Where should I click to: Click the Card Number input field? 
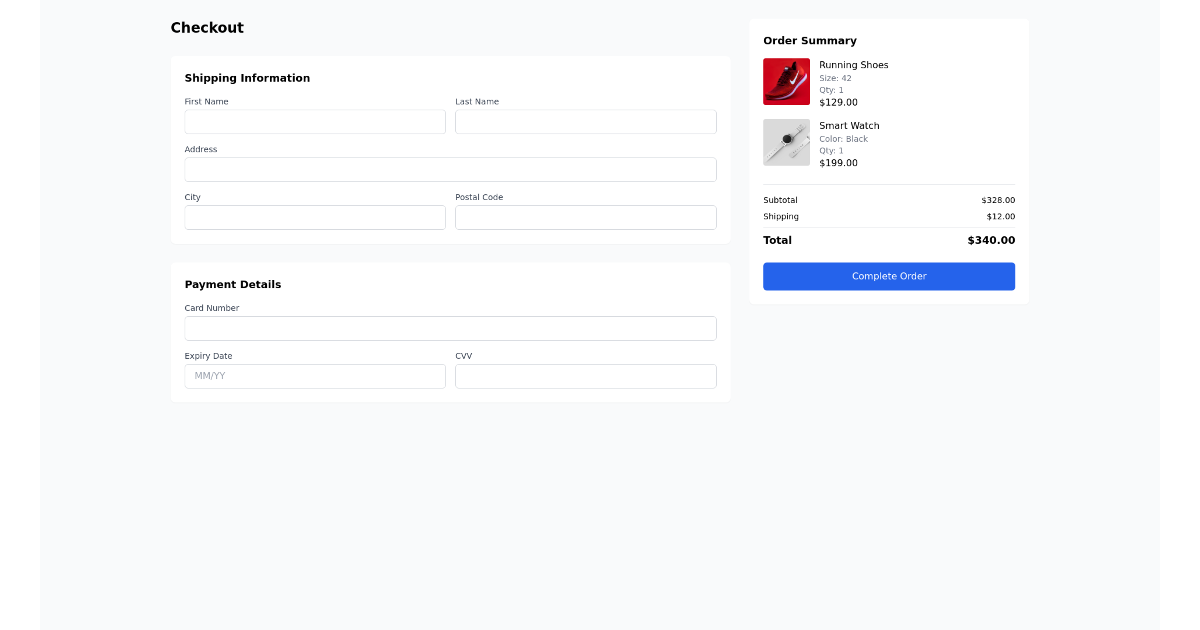coord(450,328)
